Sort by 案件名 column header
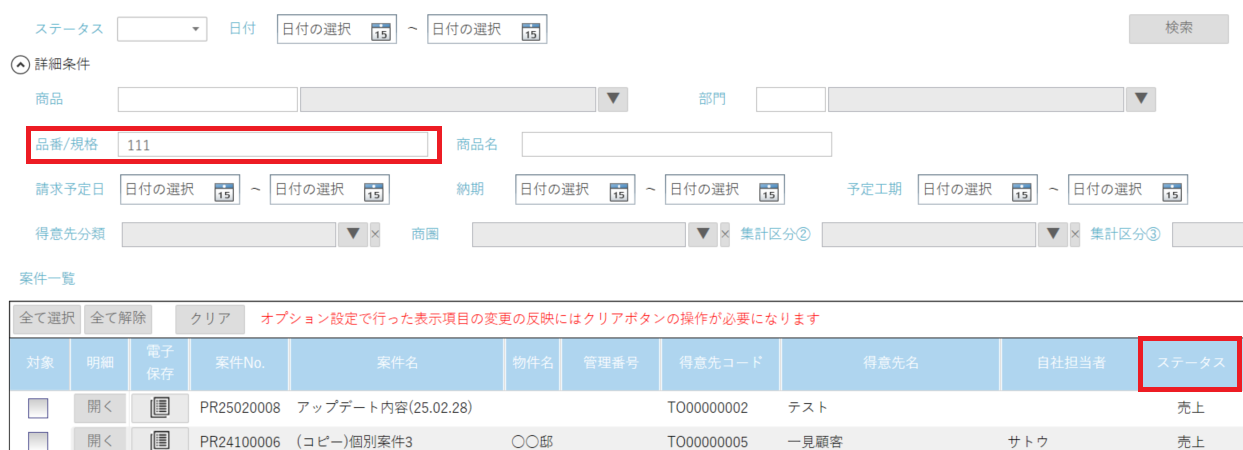The width and height of the screenshot is (1243, 450). coord(396,363)
